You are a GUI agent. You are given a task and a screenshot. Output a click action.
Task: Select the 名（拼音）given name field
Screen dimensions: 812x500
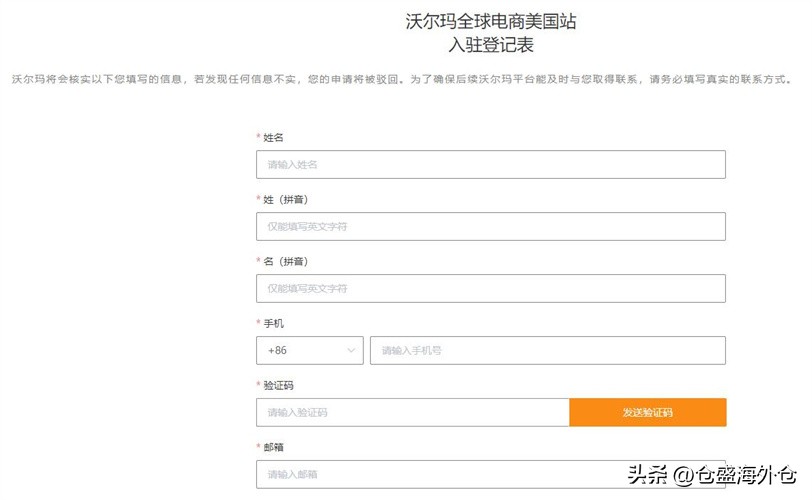[490, 288]
